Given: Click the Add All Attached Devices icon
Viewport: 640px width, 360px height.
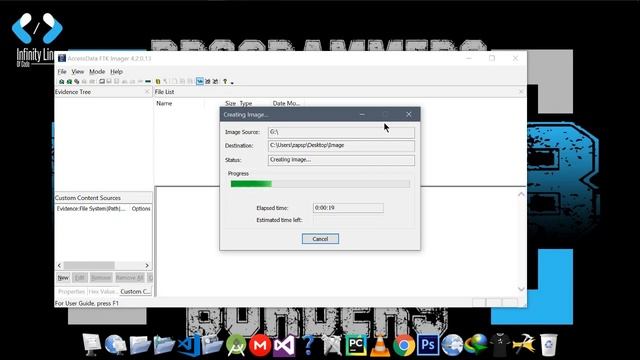Looking at the screenshot, I should point(69,82).
